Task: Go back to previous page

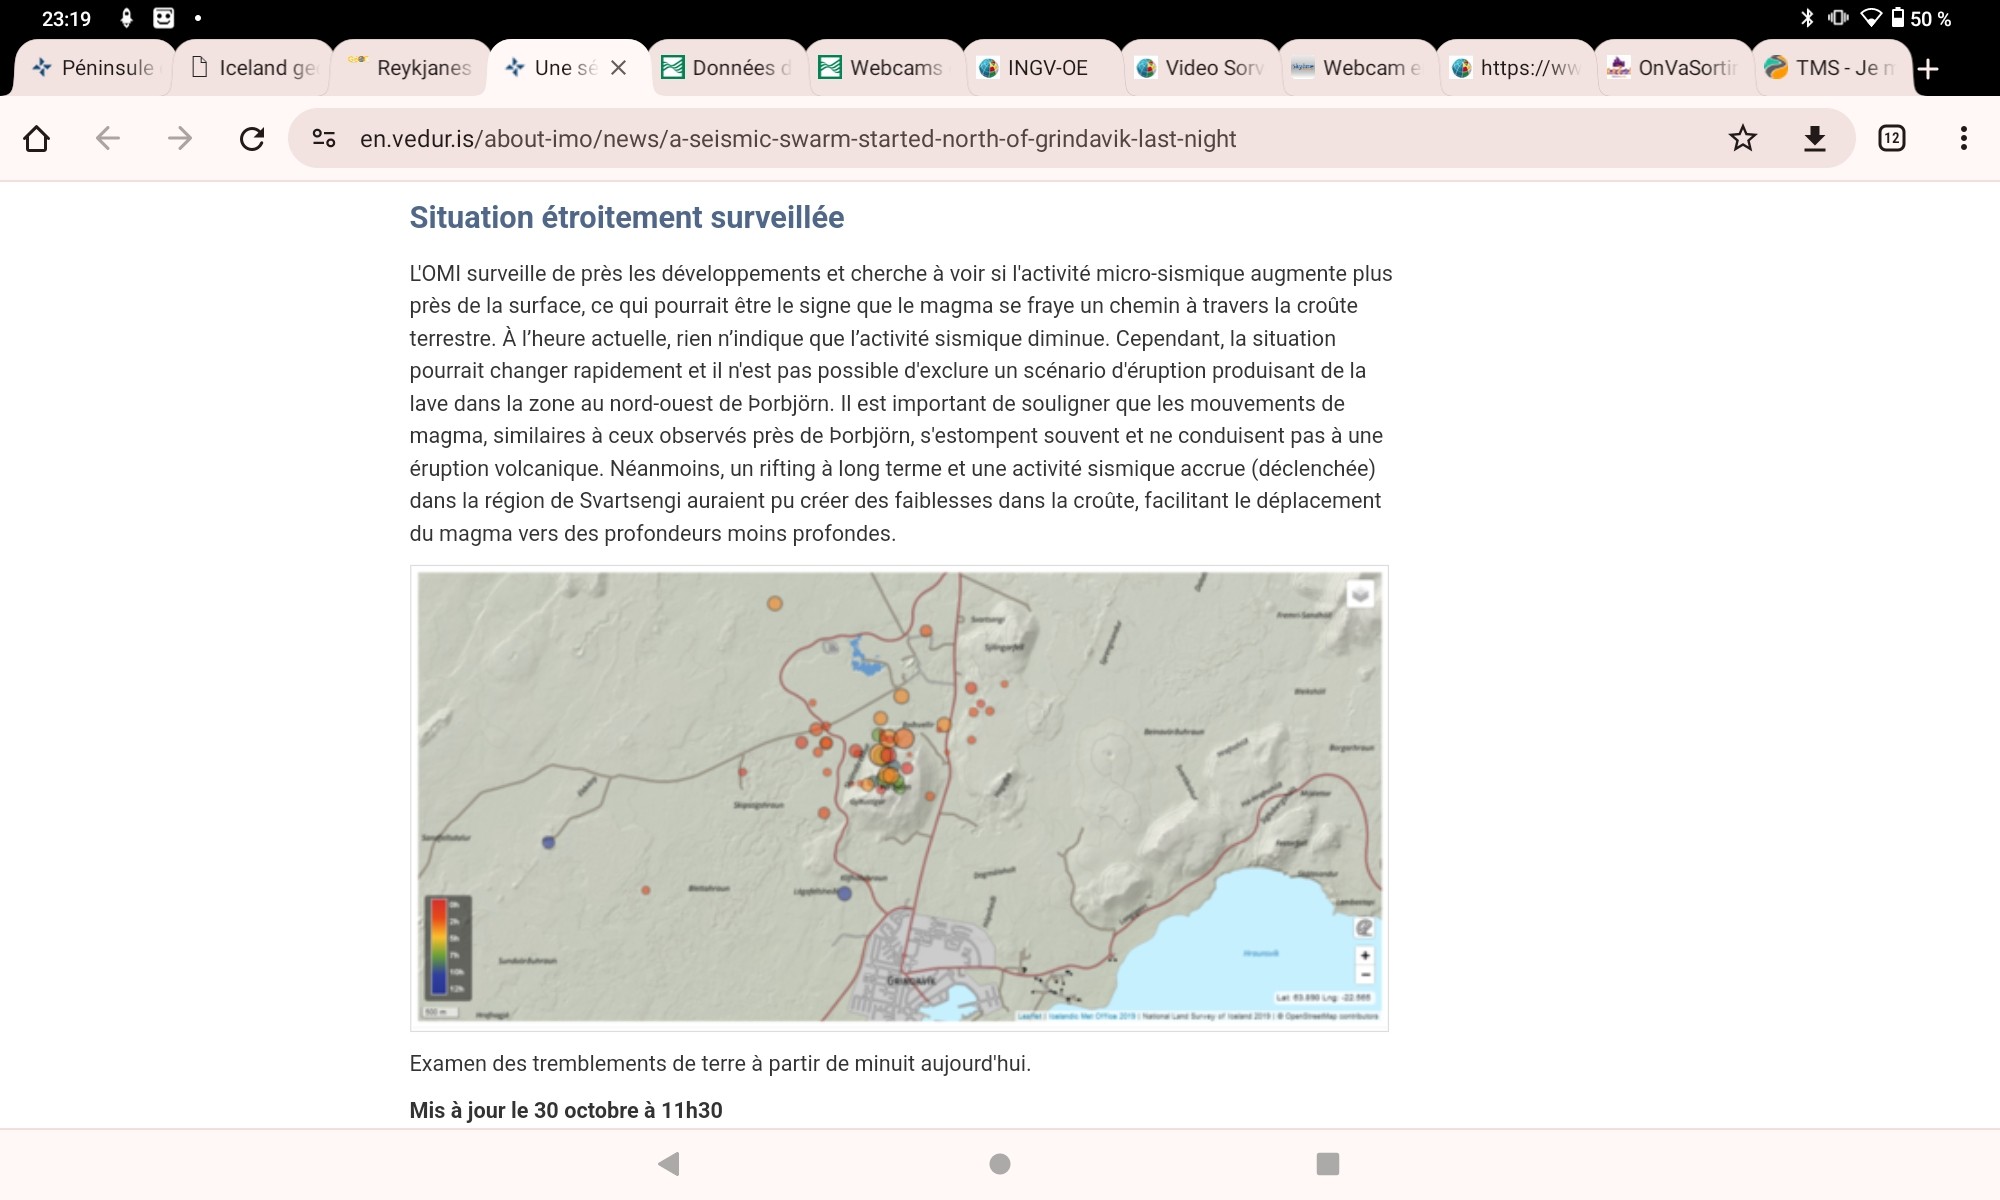Action: pos(108,138)
